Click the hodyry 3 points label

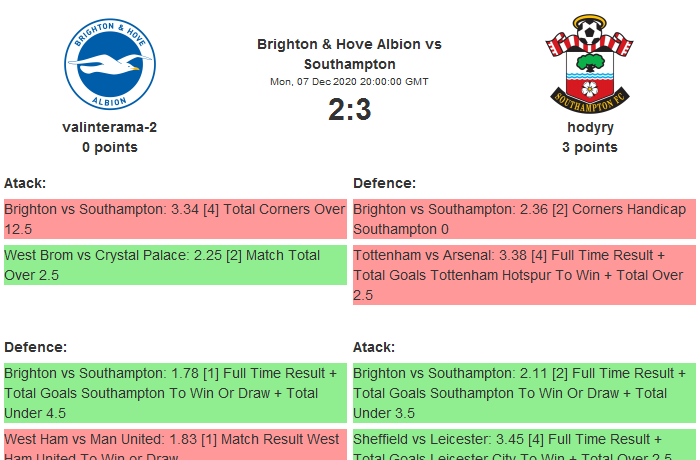click(x=590, y=147)
